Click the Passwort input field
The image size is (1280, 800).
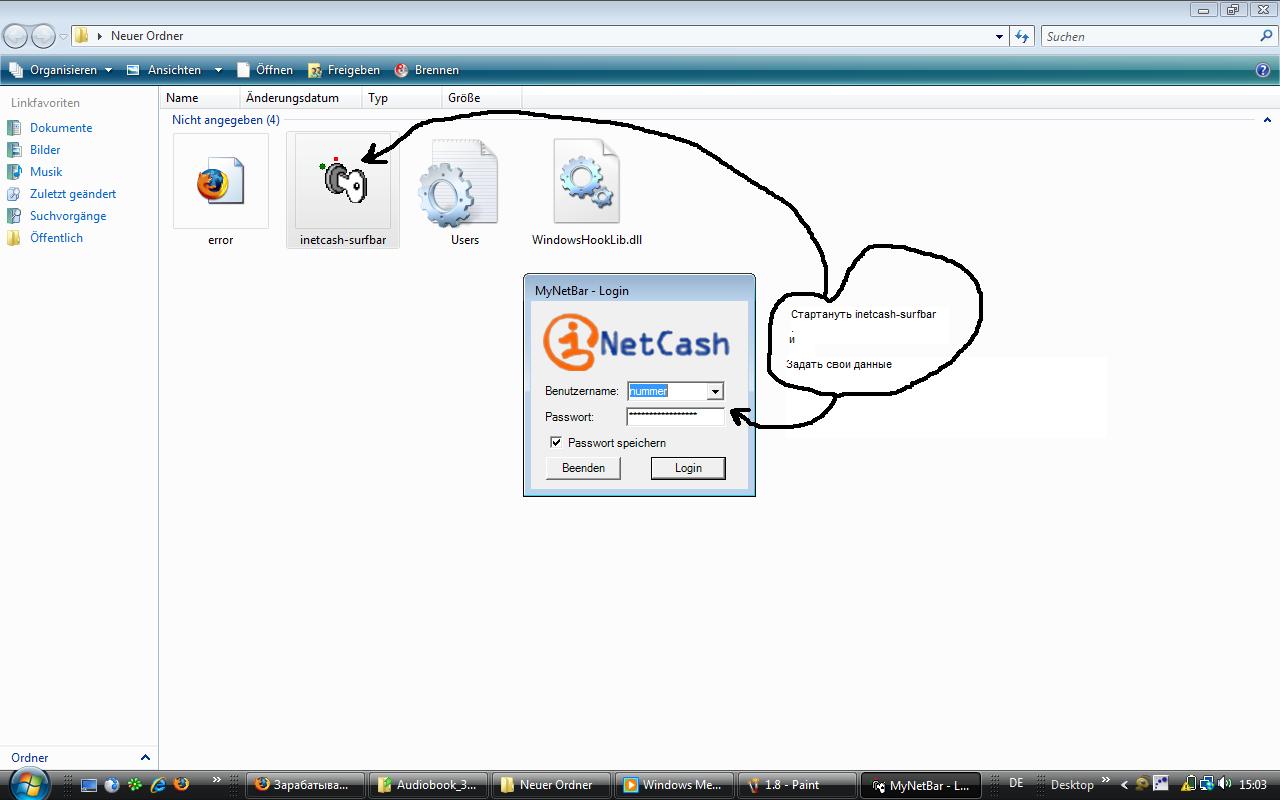click(675, 416)
